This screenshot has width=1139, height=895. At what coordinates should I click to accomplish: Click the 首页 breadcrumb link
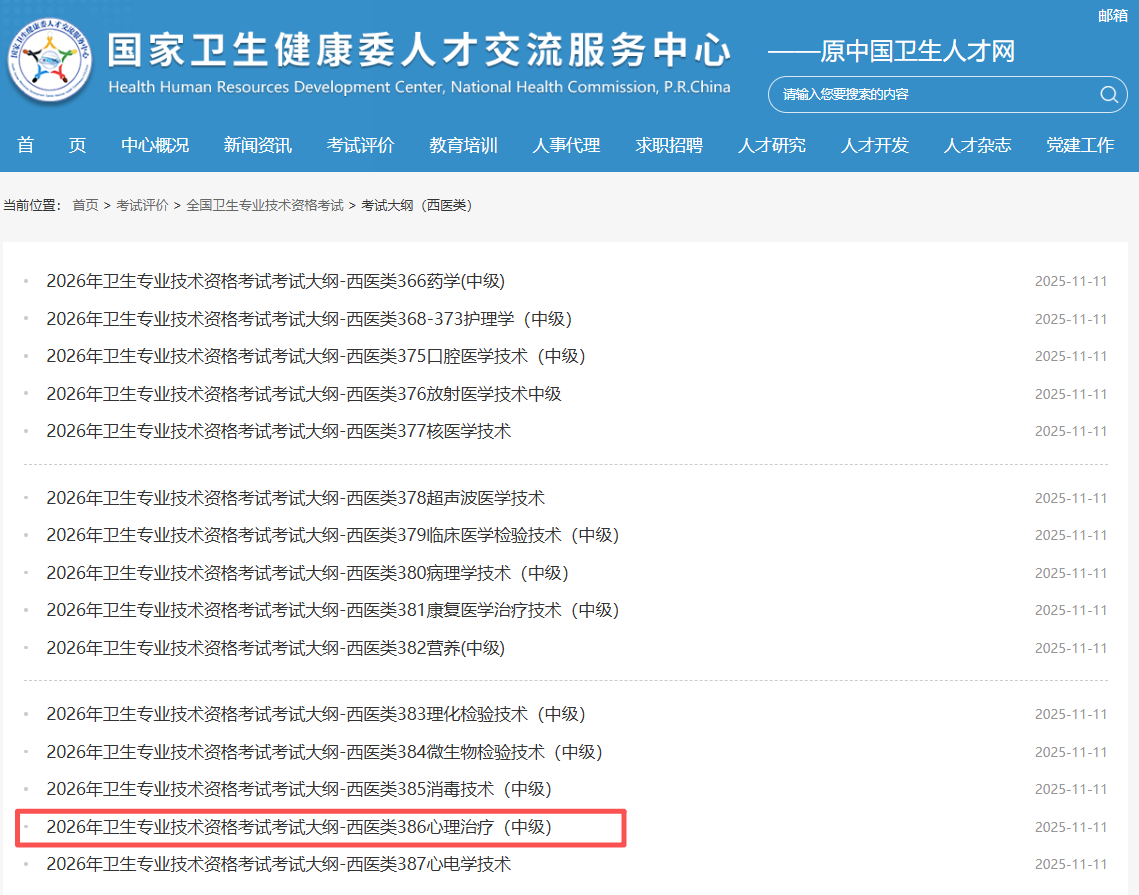pos(85,205)
